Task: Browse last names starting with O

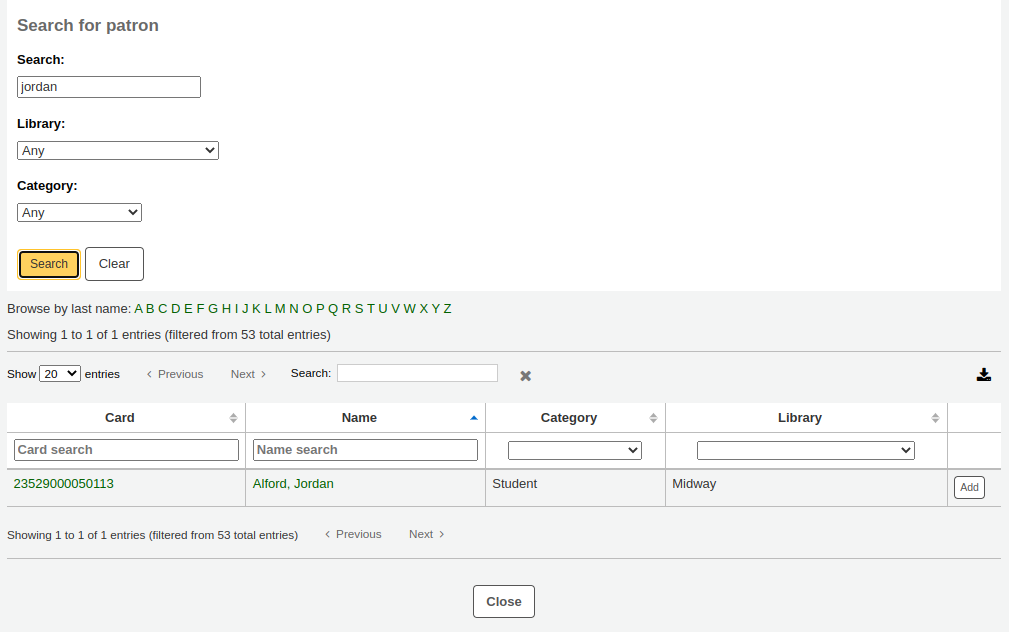Action: tap(307, 309)
